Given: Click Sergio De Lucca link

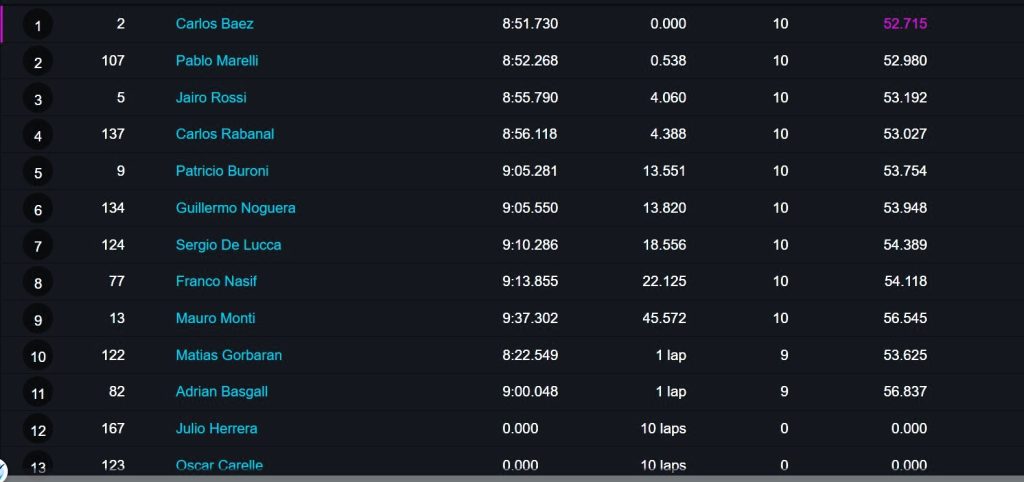Looking at the screenshot, I should click(x=229, y=245).
